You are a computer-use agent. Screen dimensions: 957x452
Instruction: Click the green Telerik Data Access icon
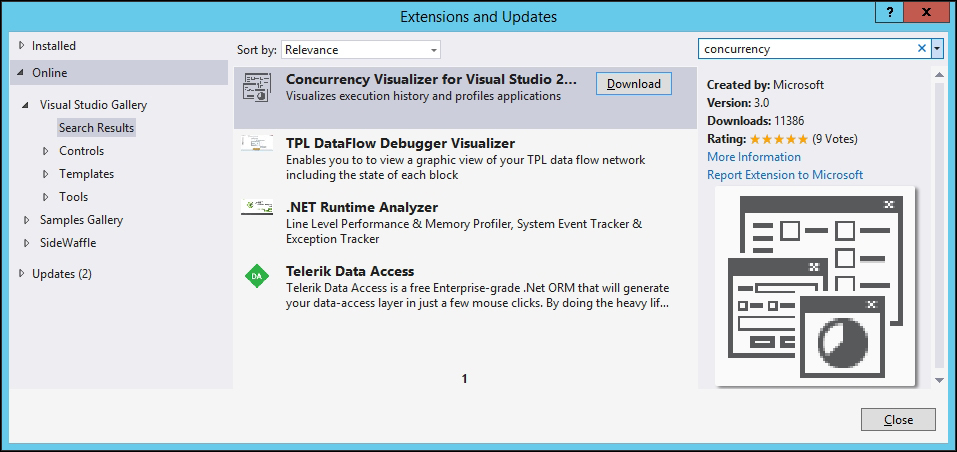(x=257, y=275)
